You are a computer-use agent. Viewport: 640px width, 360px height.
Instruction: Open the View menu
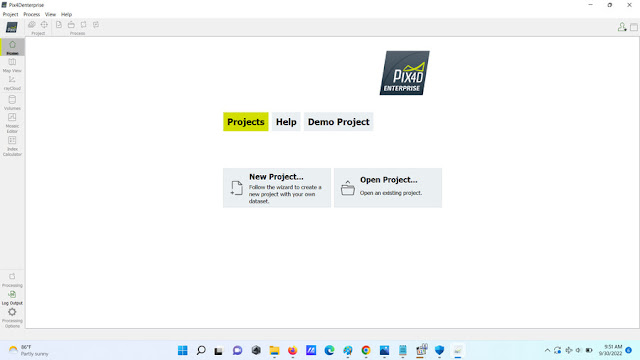[50, 14]
